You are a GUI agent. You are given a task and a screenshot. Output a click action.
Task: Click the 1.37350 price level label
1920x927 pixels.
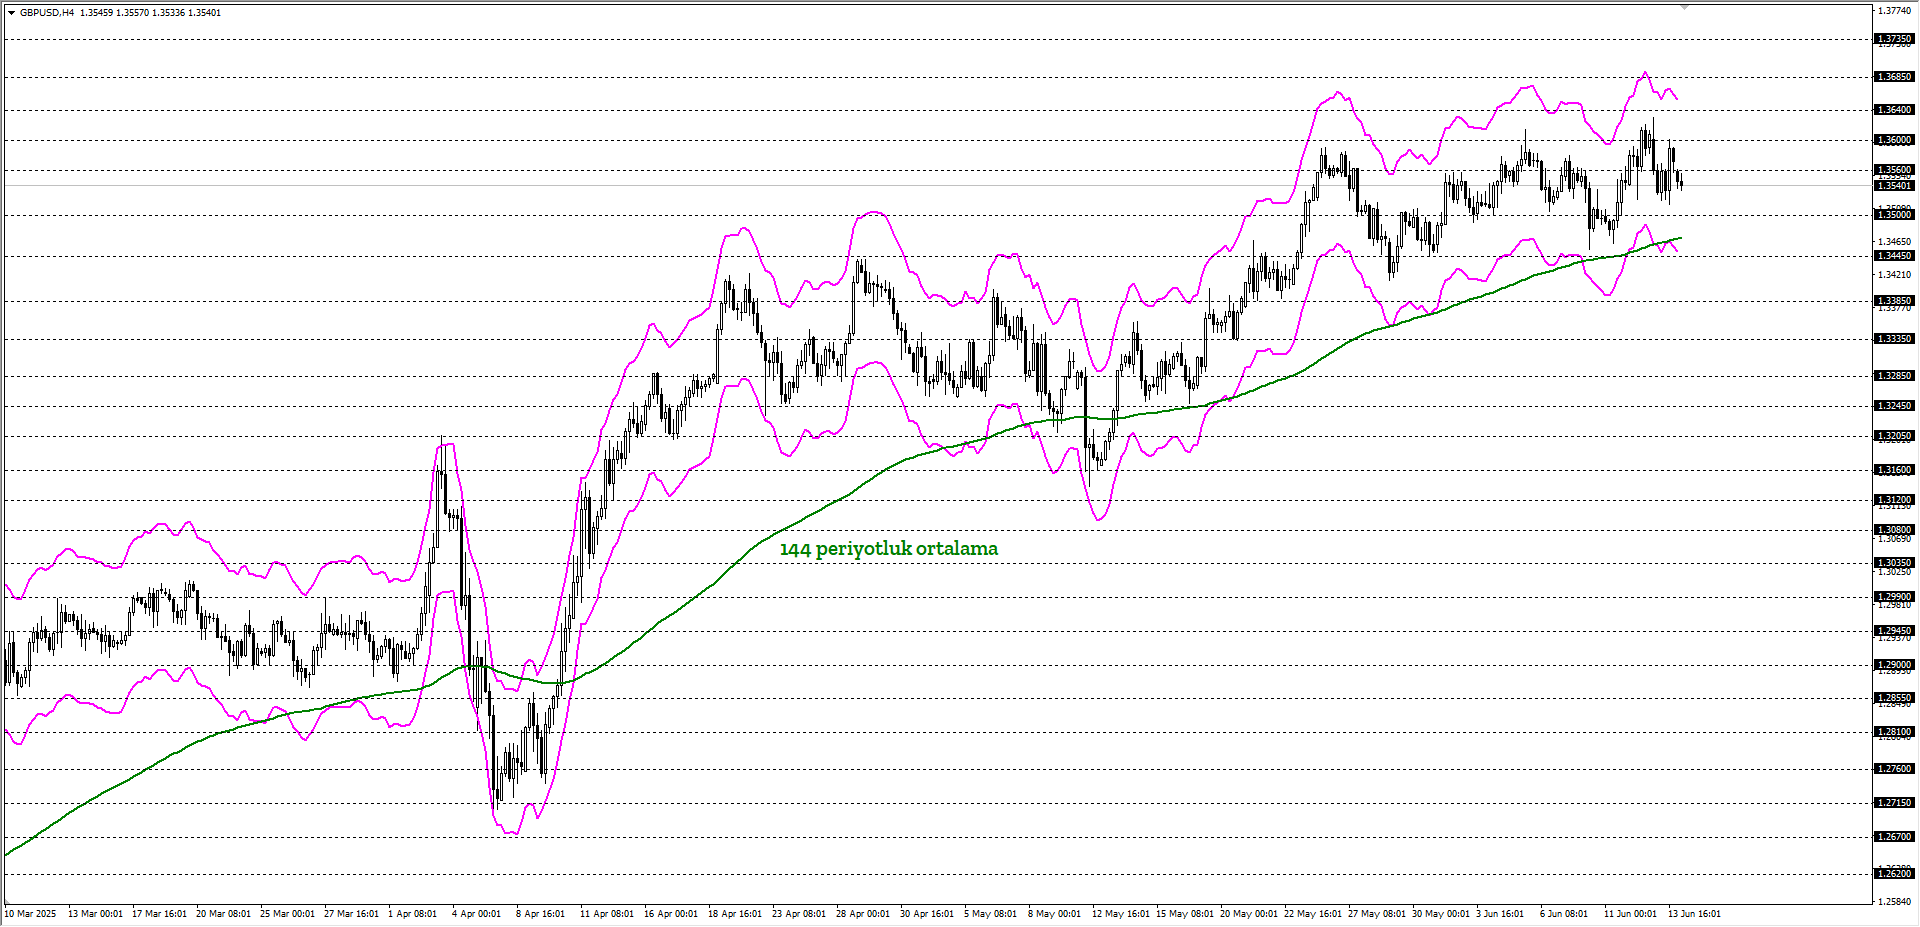point(1893,39)
